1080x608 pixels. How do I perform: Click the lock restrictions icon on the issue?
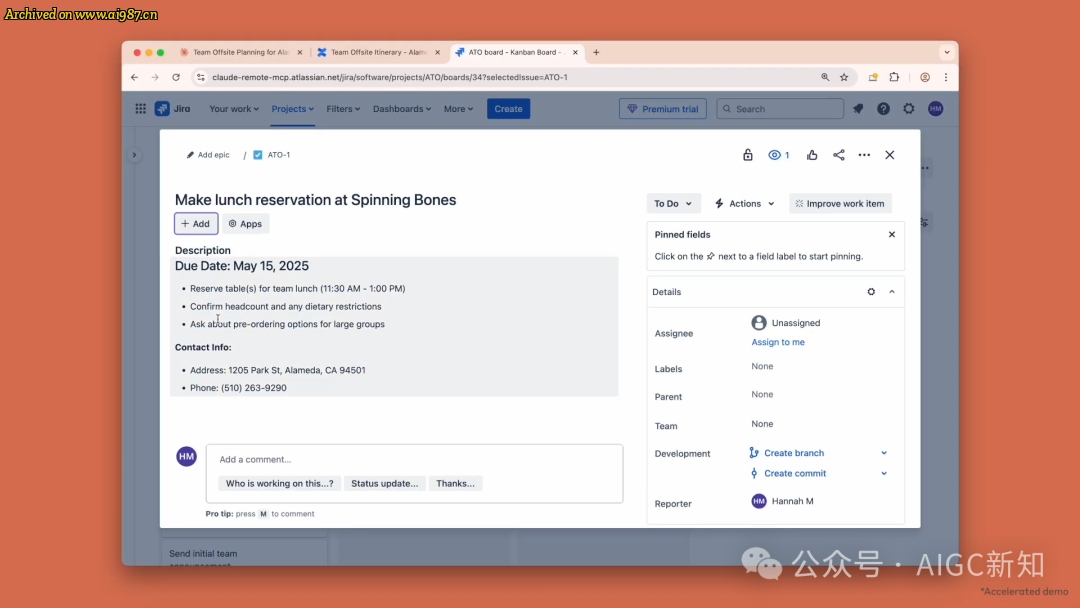[x=747, y=155]
